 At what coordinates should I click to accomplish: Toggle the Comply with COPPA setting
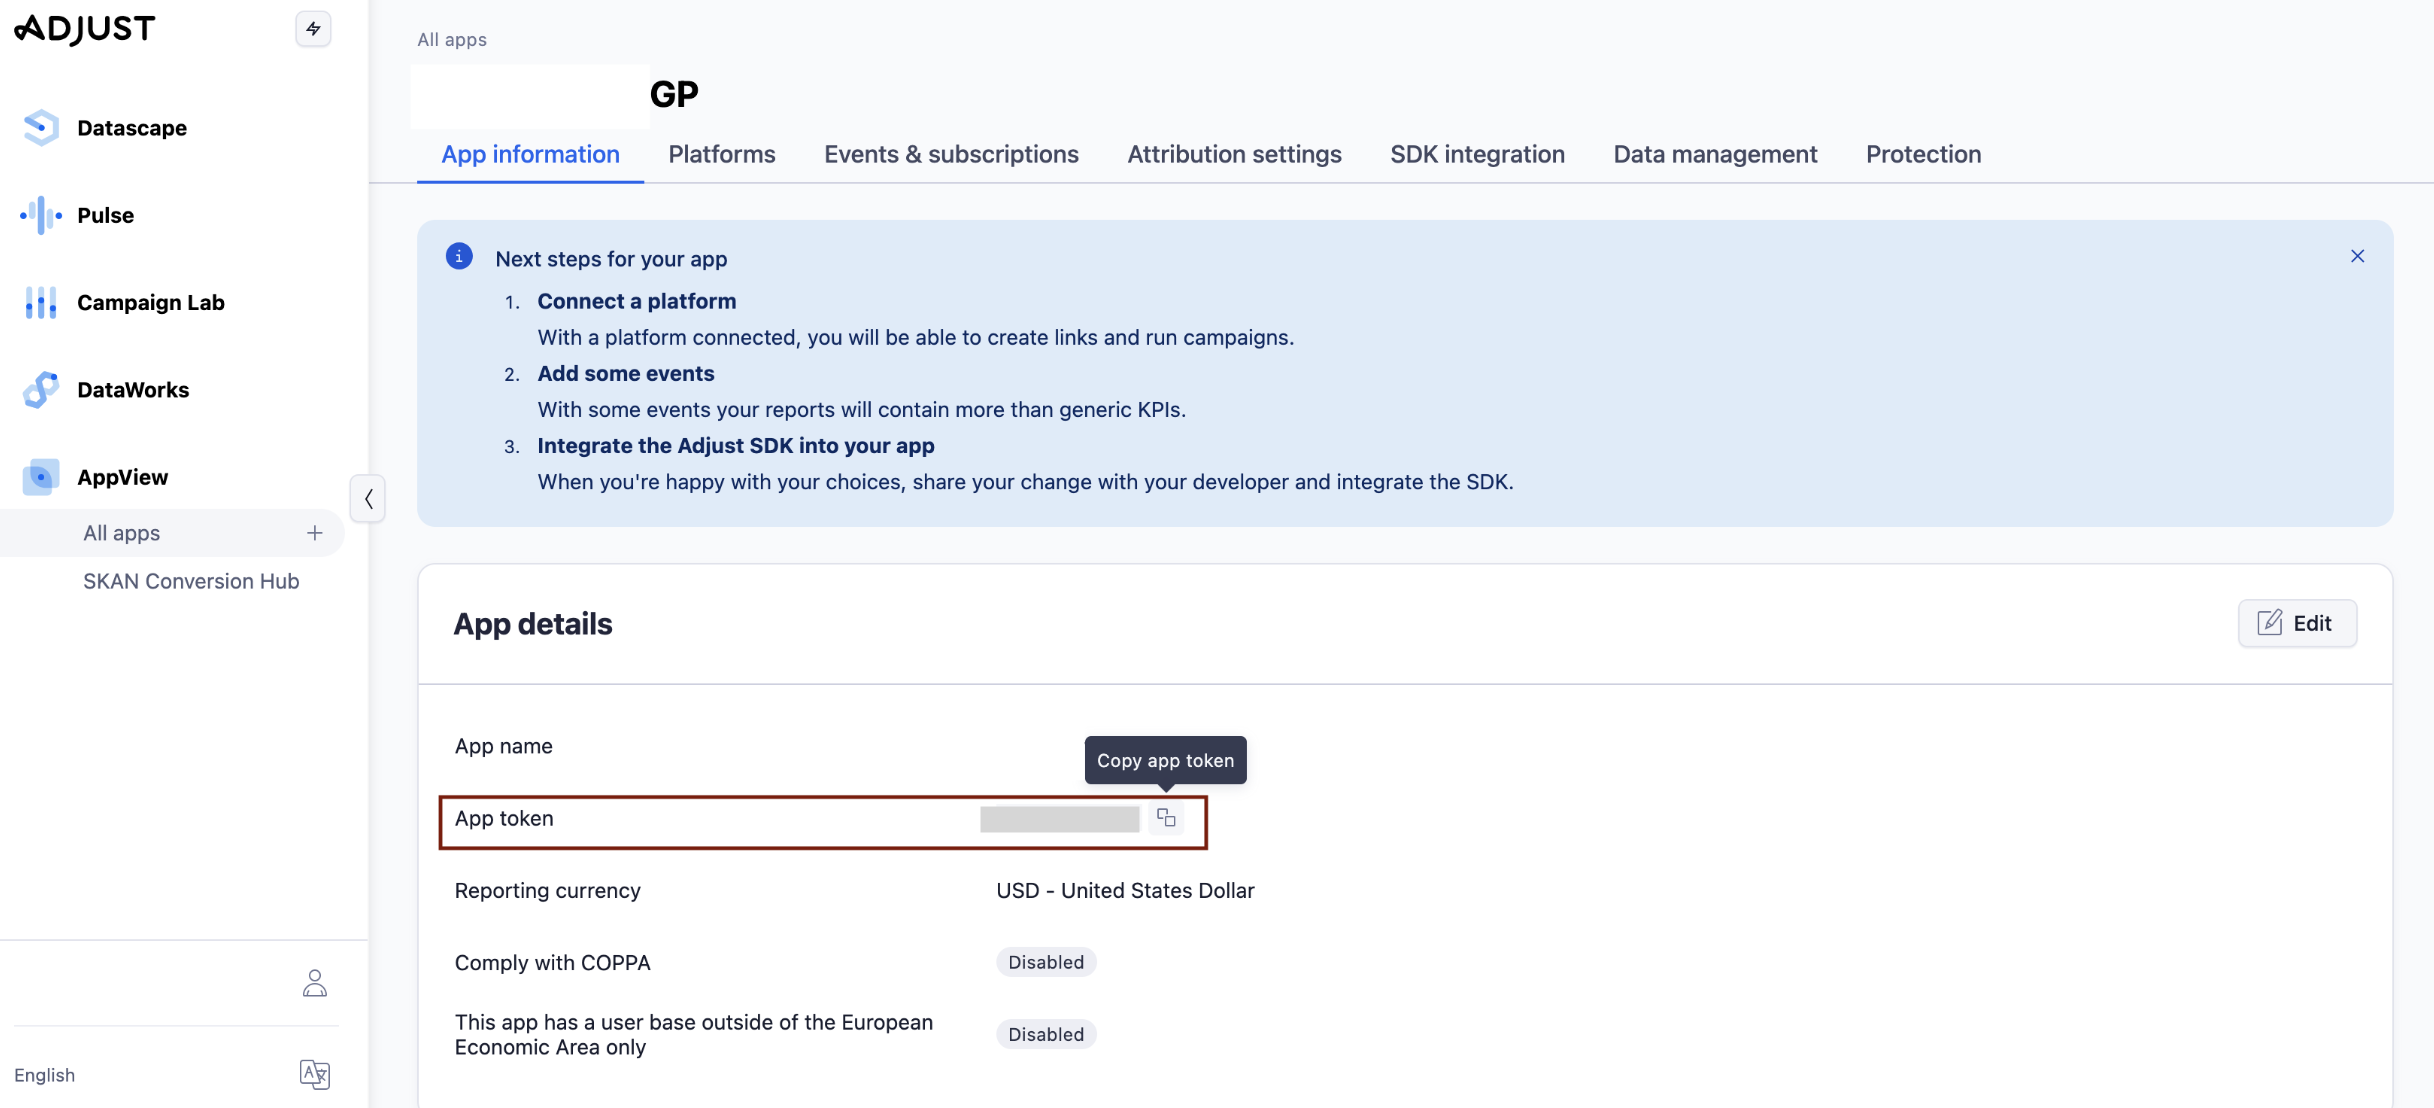point(1045,961)
